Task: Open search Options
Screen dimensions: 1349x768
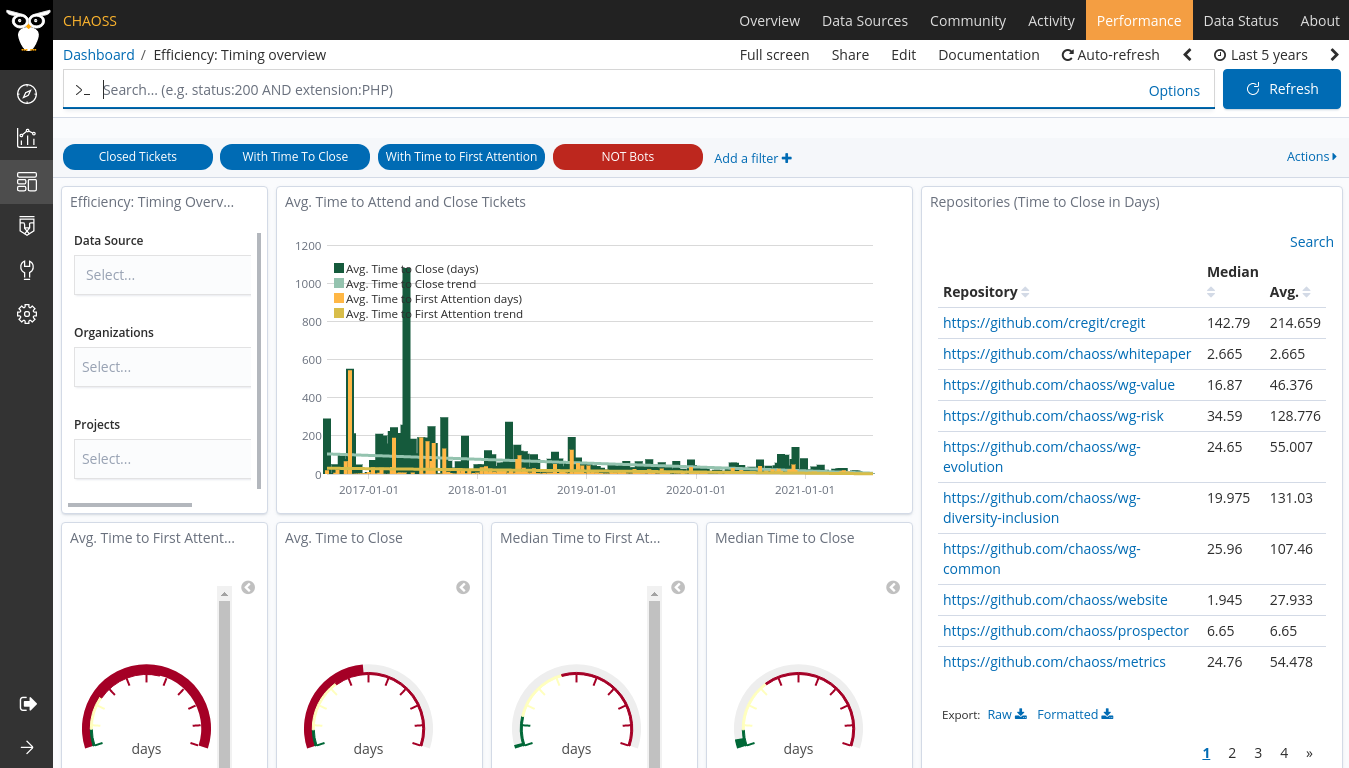Action: click(x=1174, y=90)
